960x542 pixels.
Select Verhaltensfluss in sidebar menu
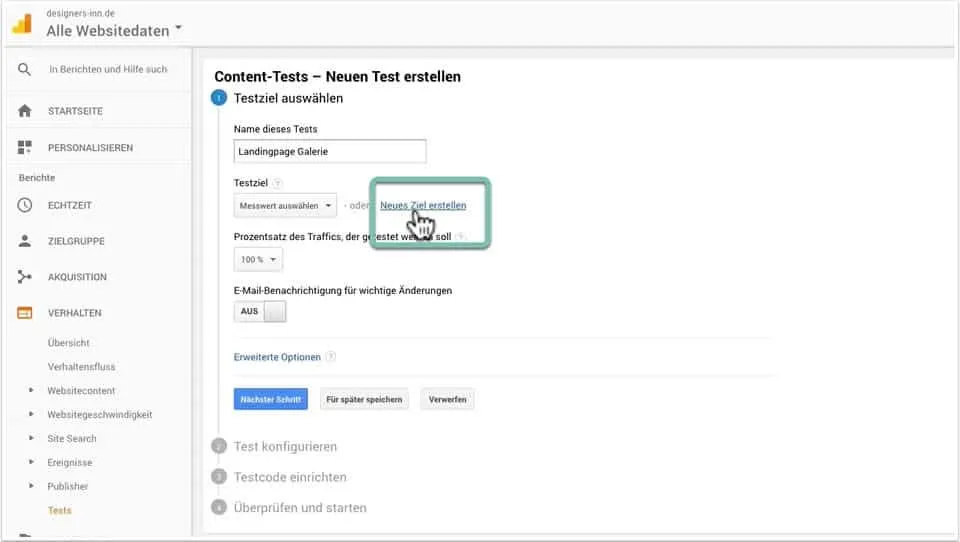pyautogui.click(x=81, y=367)
